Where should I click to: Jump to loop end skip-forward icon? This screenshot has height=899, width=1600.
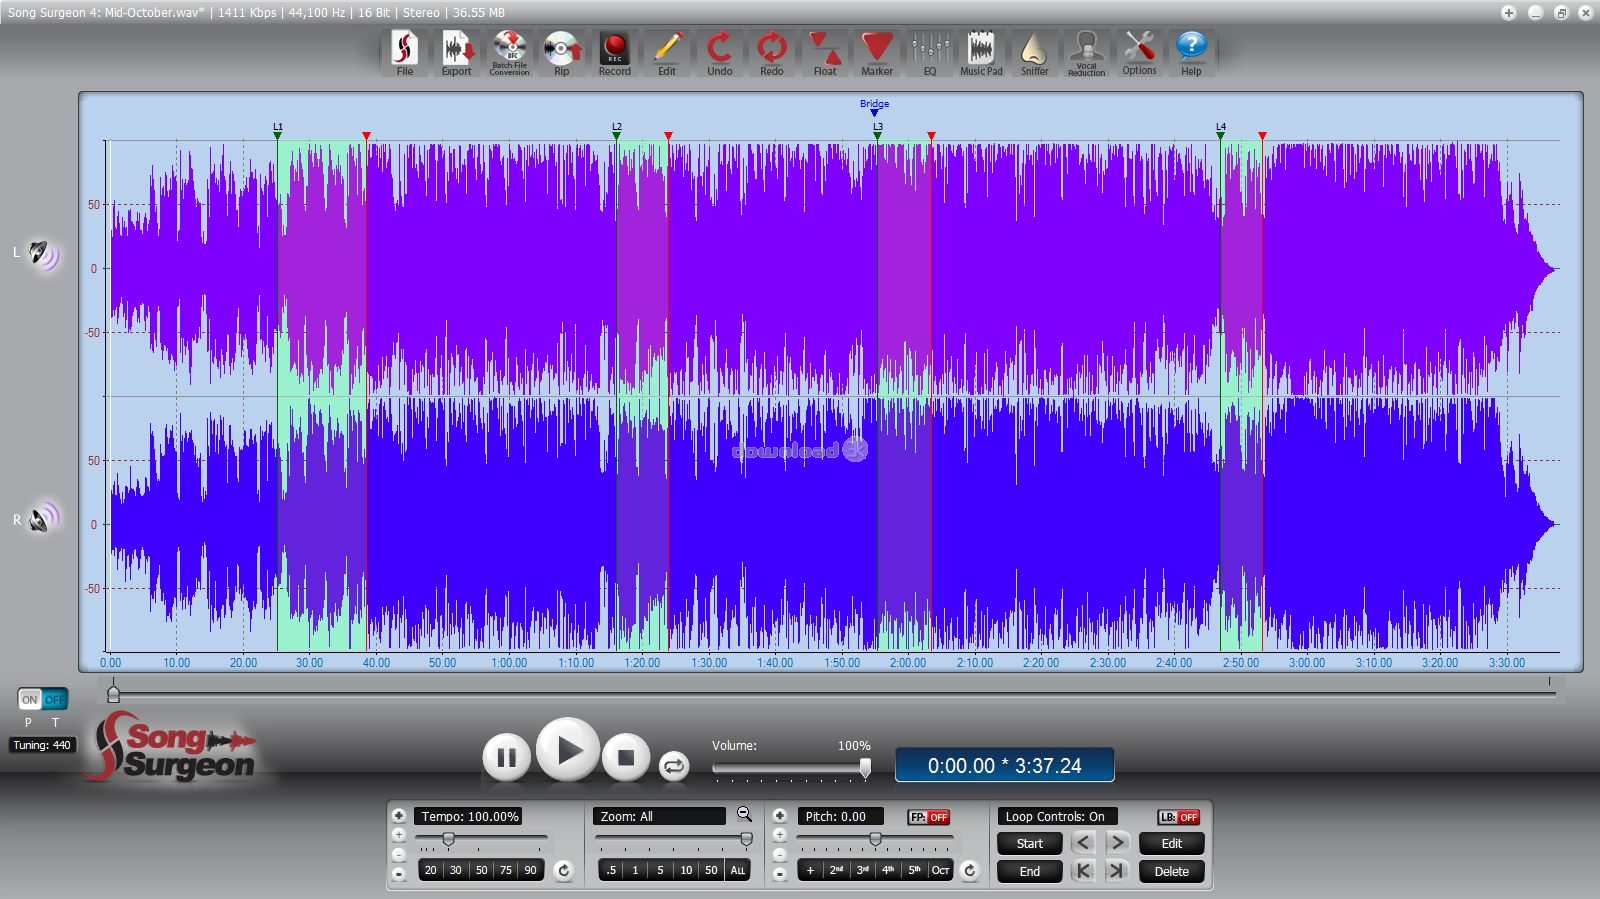click(x=1117, y=870)
